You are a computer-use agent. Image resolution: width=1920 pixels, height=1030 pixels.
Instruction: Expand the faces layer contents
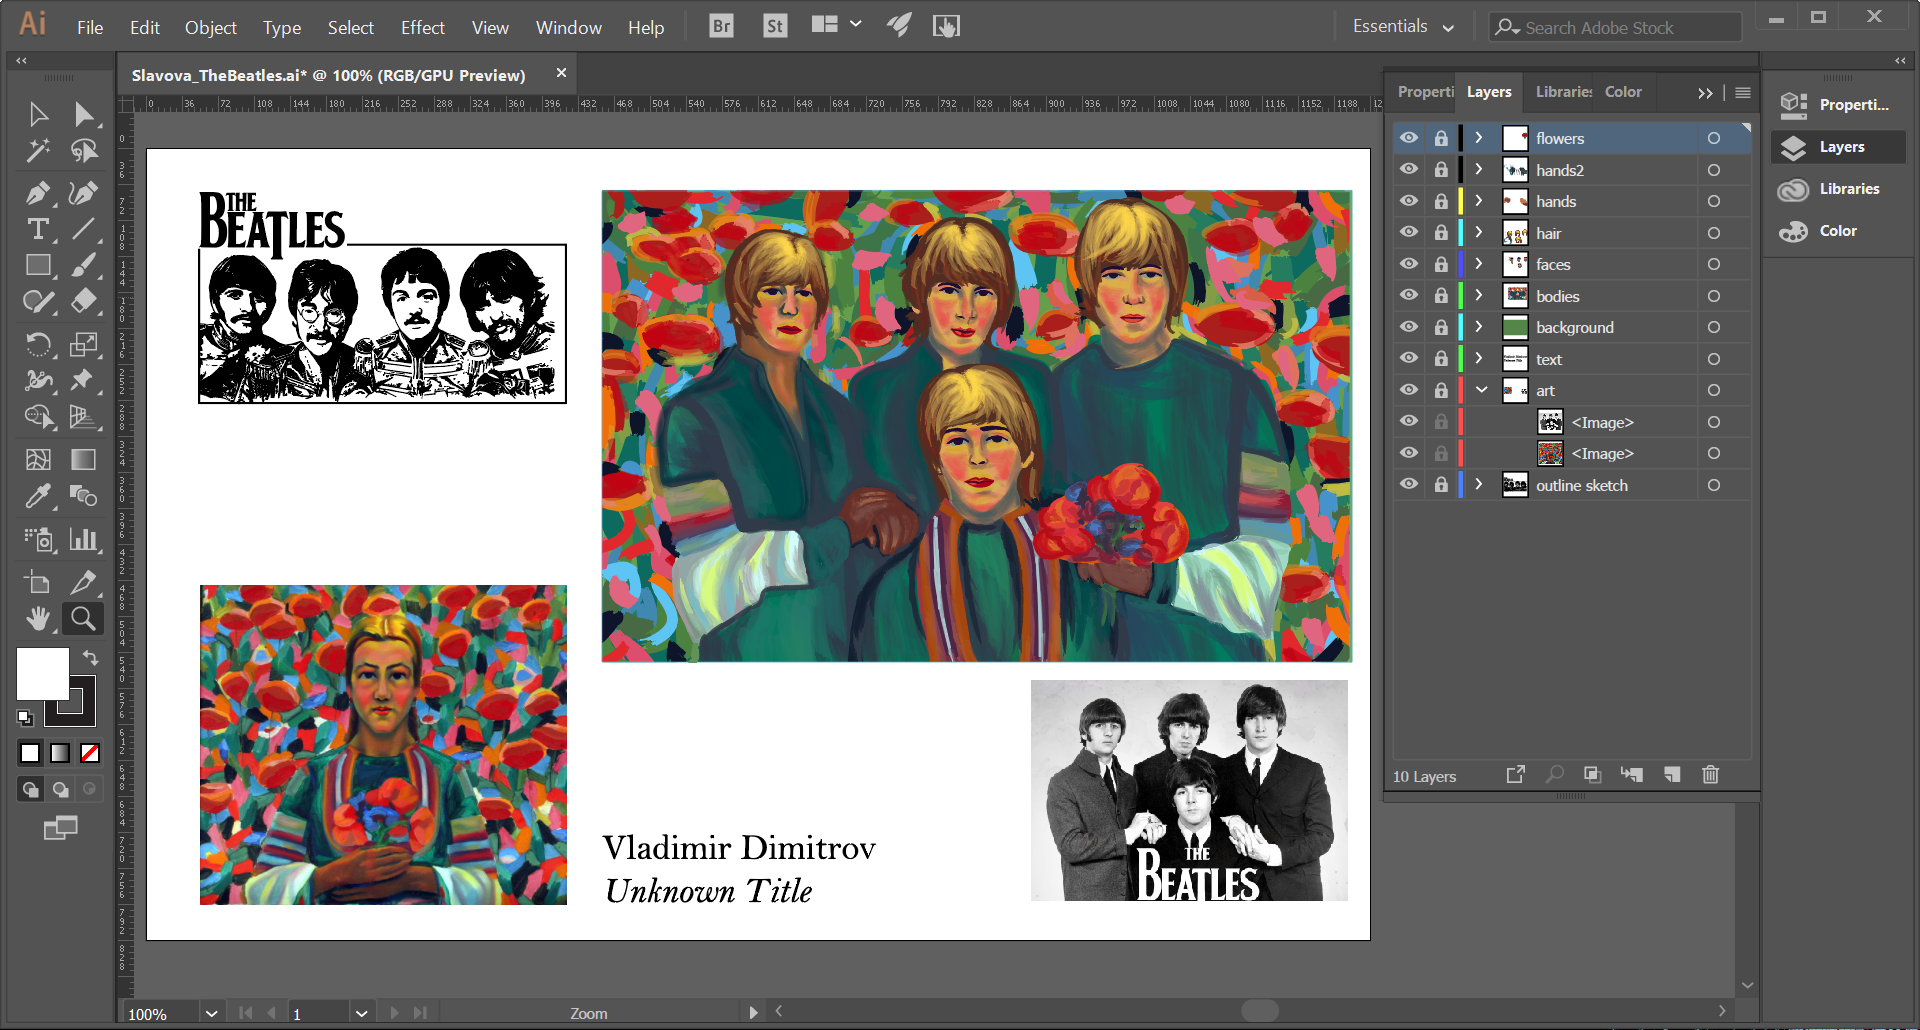(x=1479, y=264)
